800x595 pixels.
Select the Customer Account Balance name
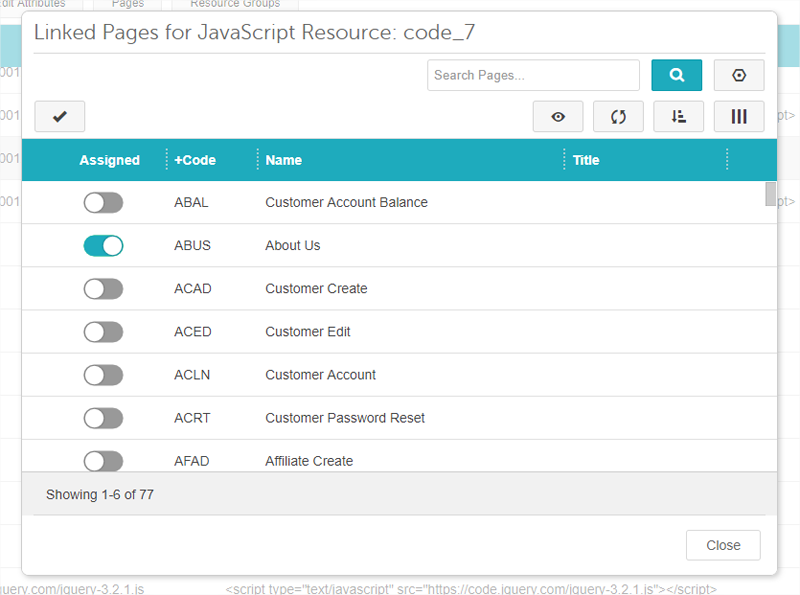[346, 203]
